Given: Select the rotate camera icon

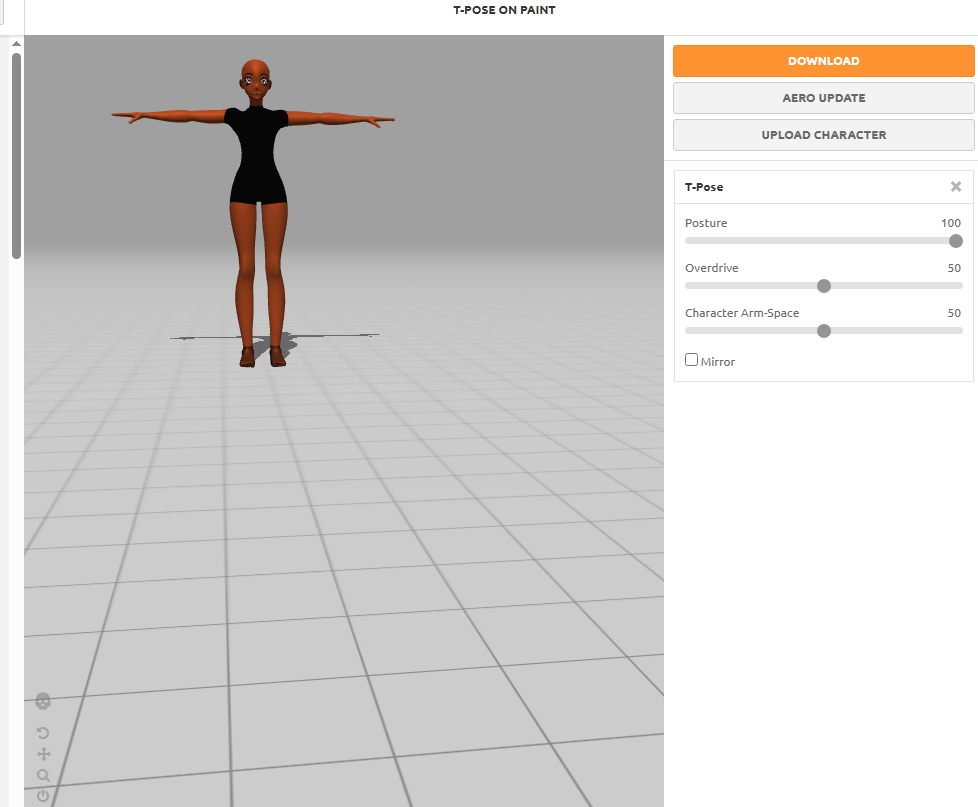Looking at the screenshot, I should [x=43, y=733].
